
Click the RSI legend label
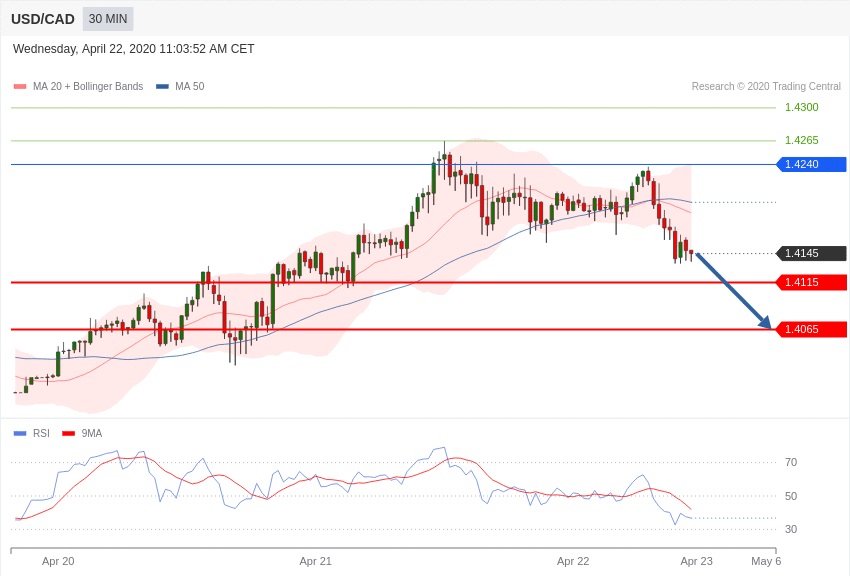(x=41, y=433)
